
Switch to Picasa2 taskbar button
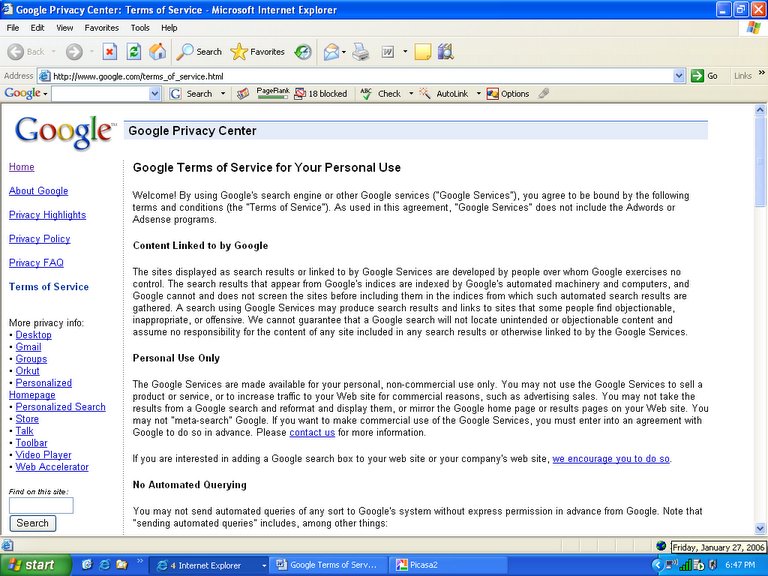click(448, 565)
